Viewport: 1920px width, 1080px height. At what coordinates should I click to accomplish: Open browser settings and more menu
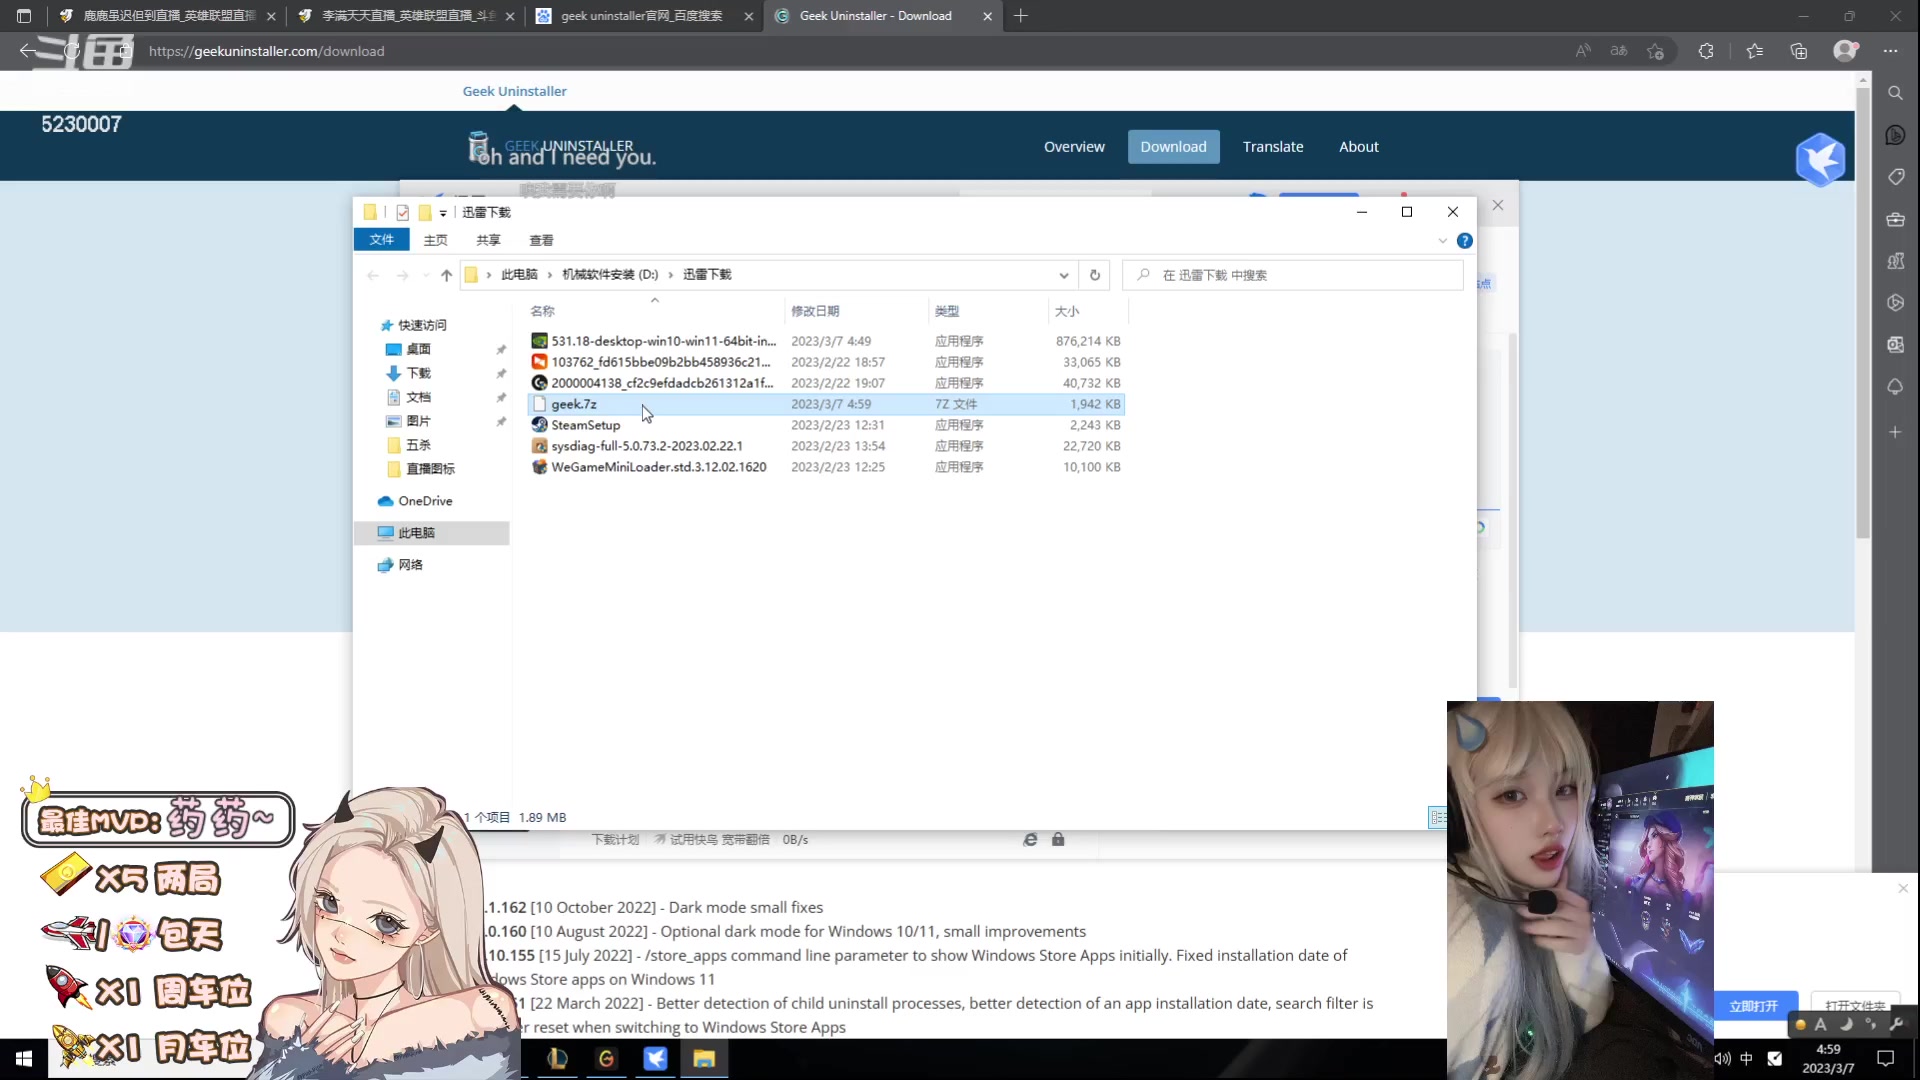[1890, 51]
